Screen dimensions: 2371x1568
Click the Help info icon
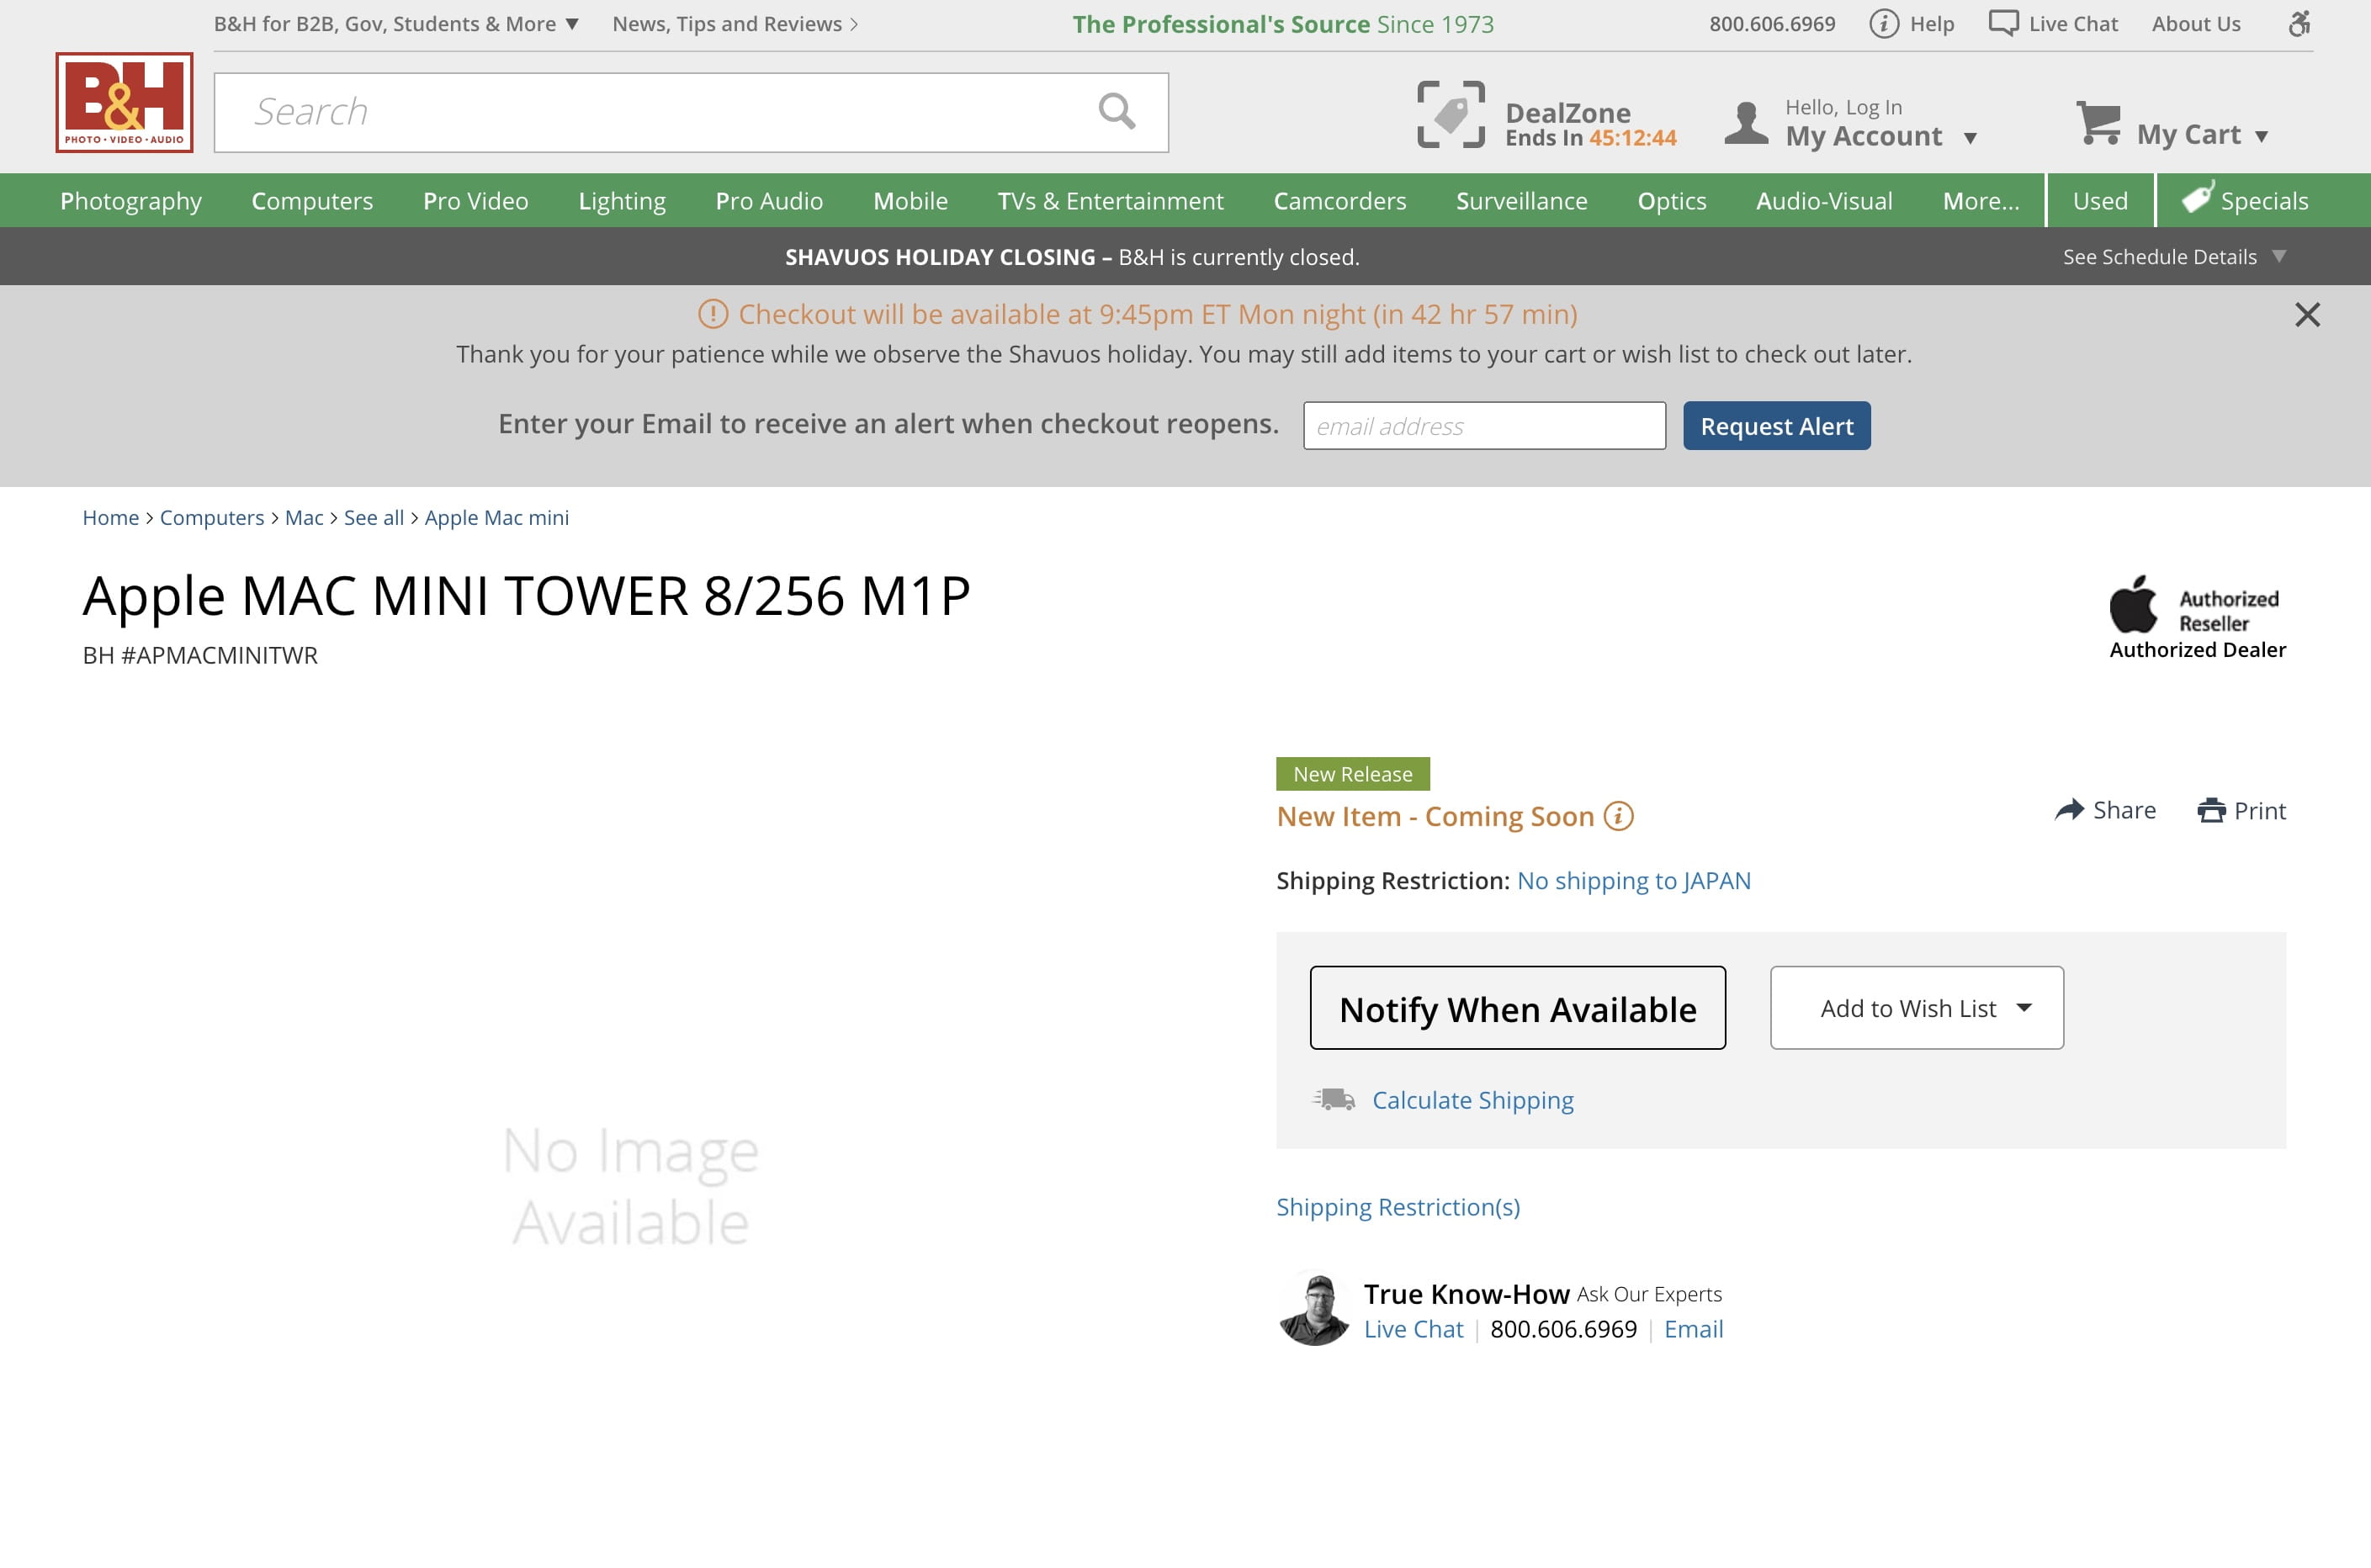(x=1884, y=24)
